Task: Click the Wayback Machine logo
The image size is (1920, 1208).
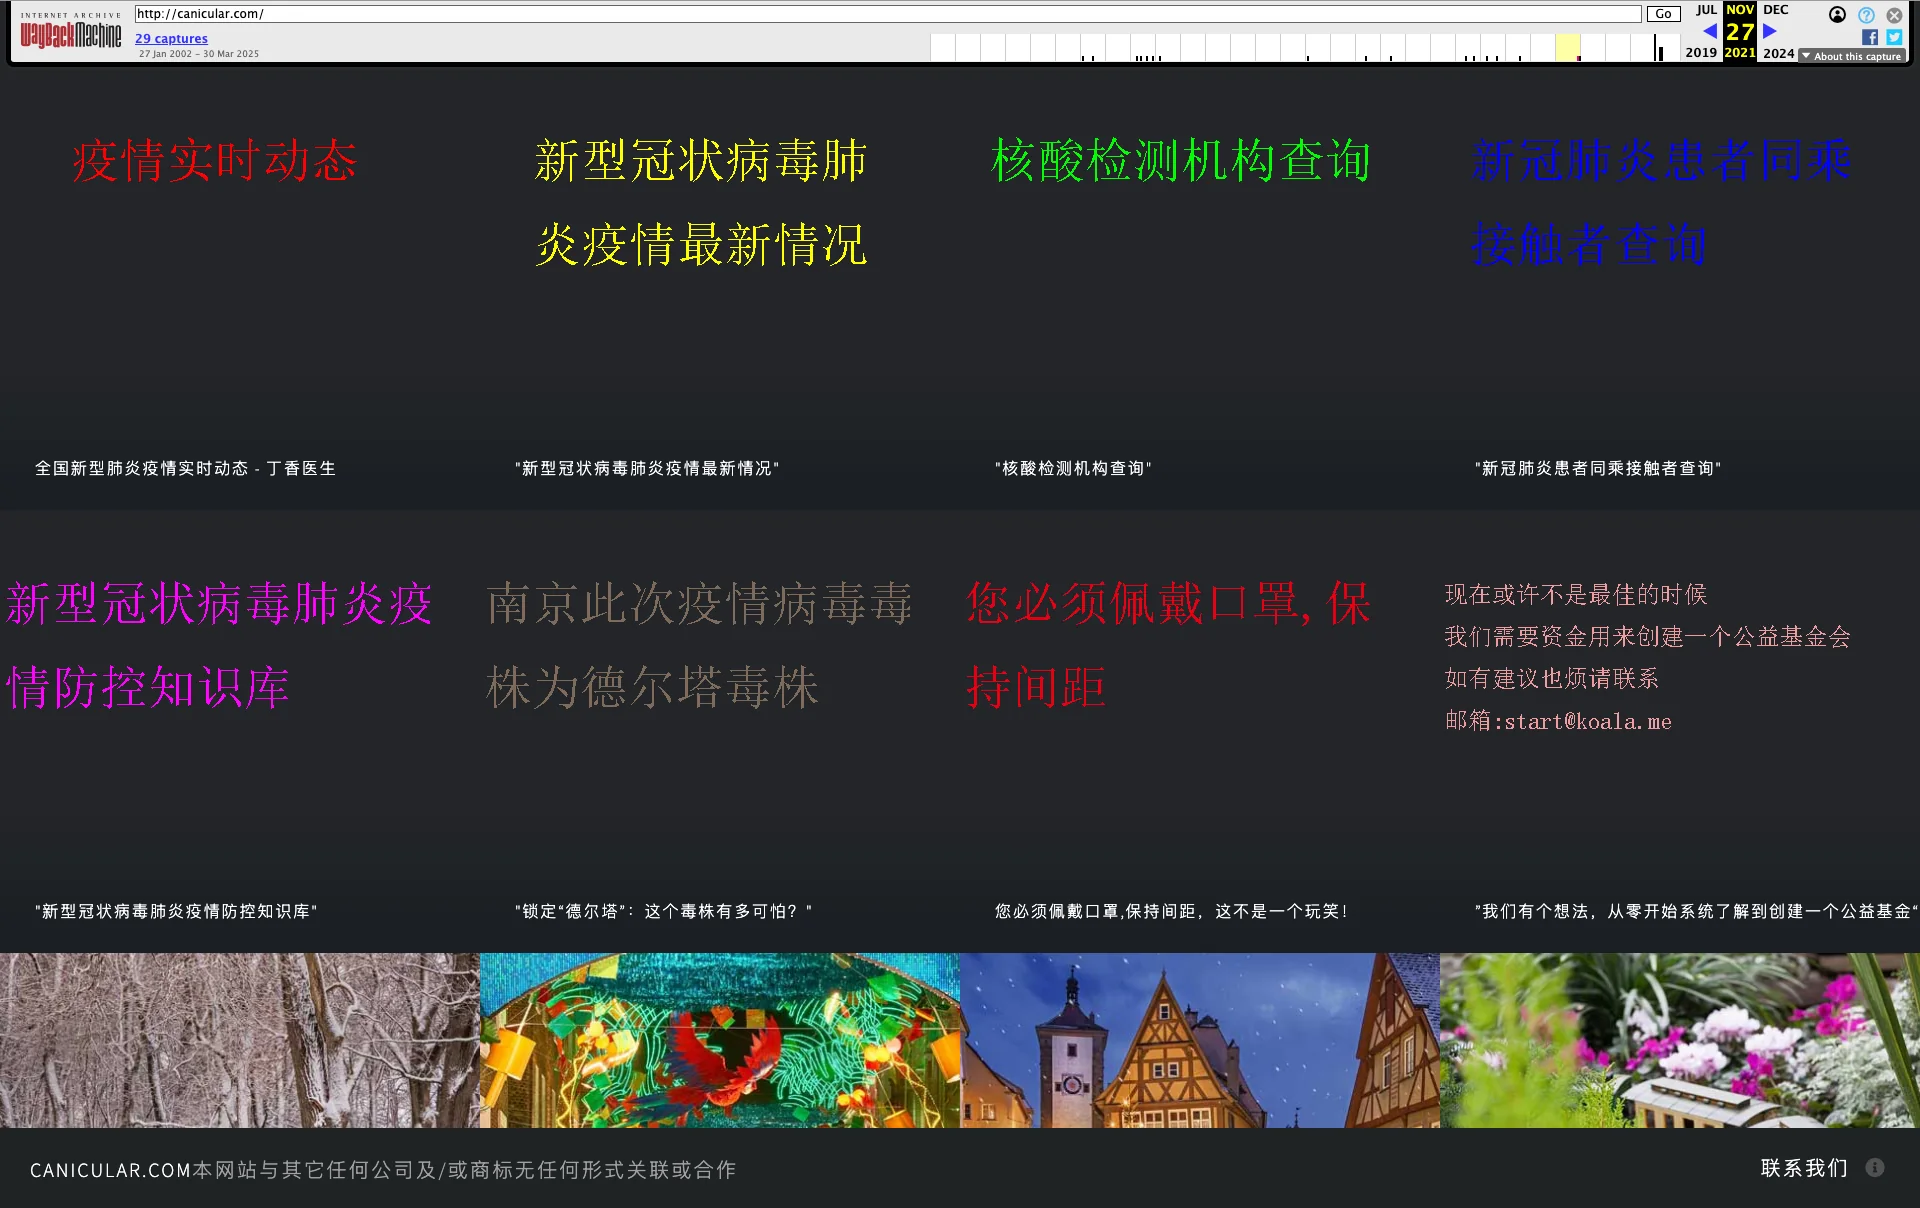Action: pyautogui.click(x=70, y=35)
